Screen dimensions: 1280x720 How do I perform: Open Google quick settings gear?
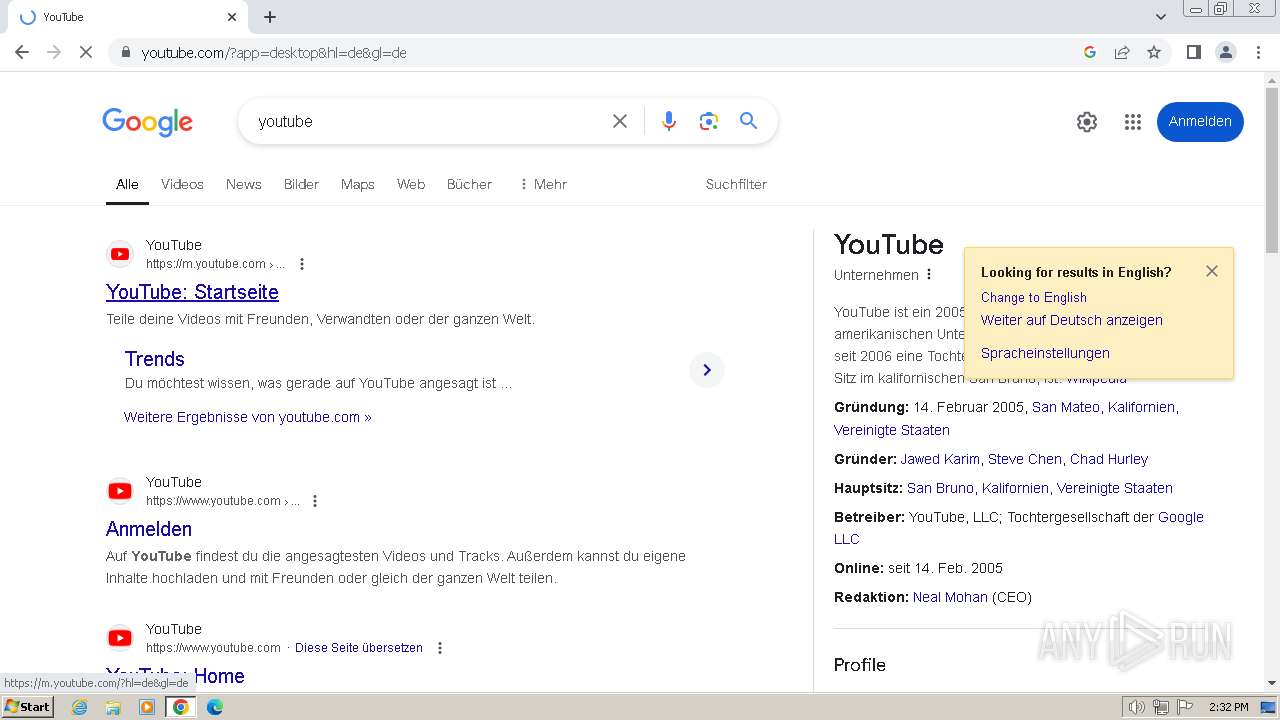(x=1087, y=122)
